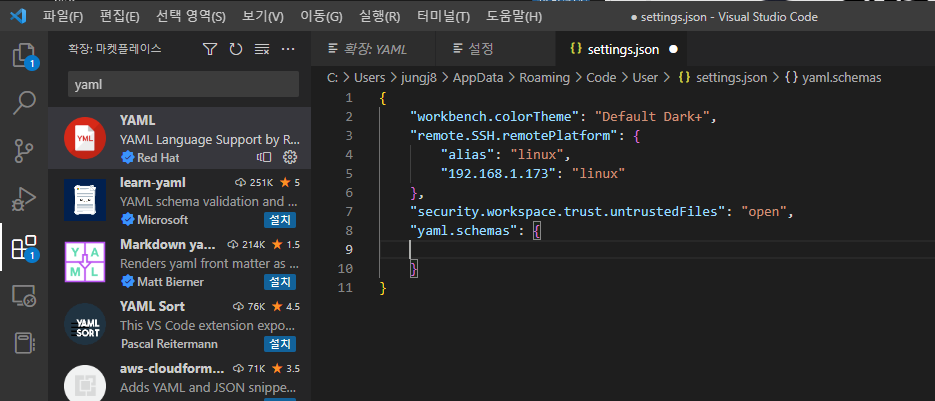Clear extensions search results icon

coord(262,50)
